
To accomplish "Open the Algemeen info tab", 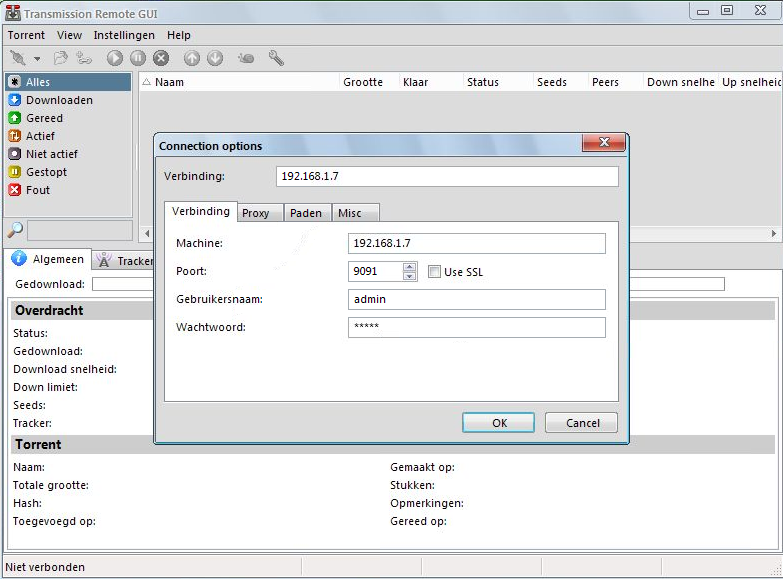I will point(49,259).
